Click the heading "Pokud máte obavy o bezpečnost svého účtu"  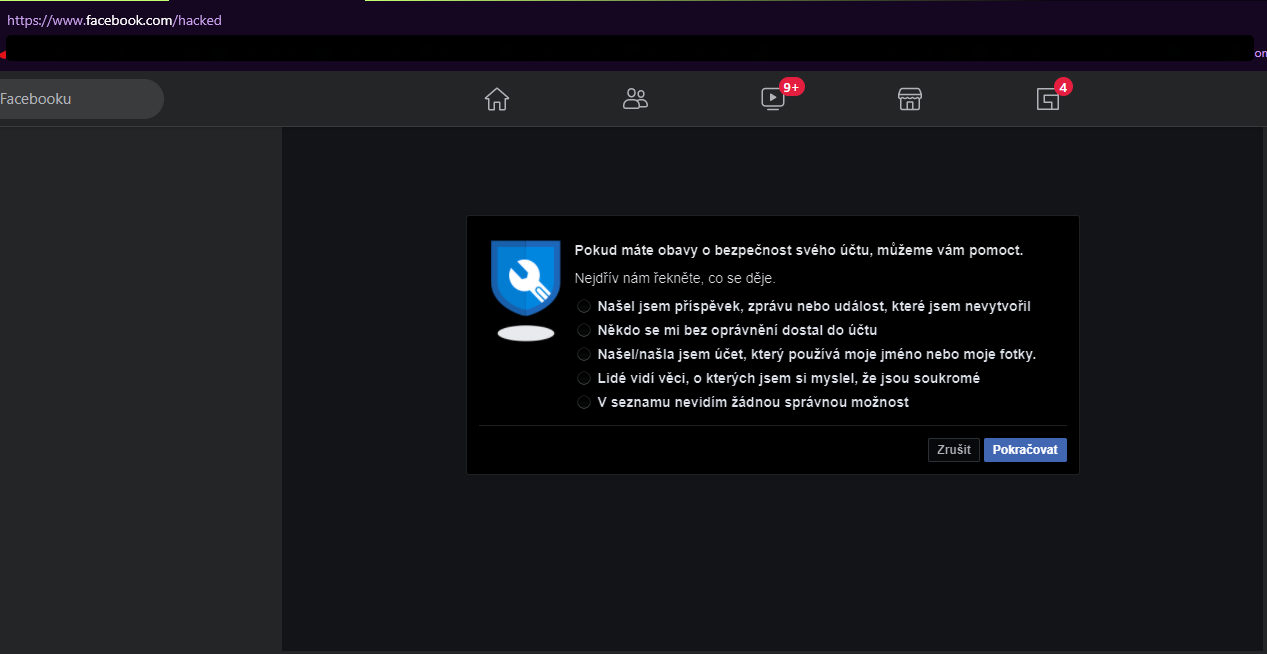[799, 250]
